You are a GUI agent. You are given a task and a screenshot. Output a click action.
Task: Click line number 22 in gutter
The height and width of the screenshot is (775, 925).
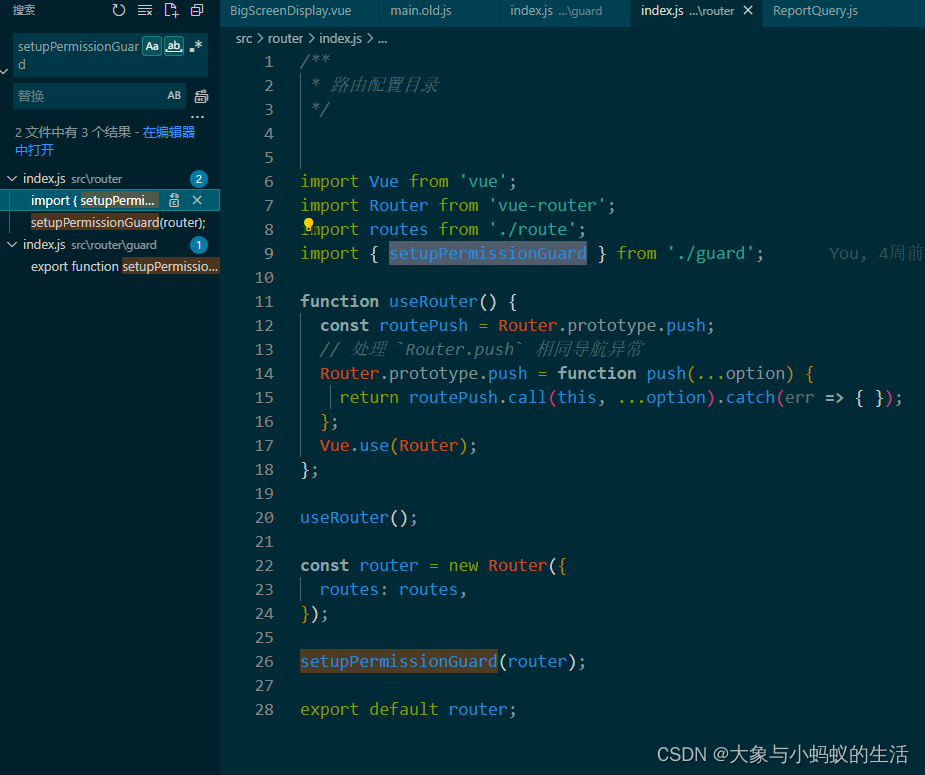[x=264, y=566]
